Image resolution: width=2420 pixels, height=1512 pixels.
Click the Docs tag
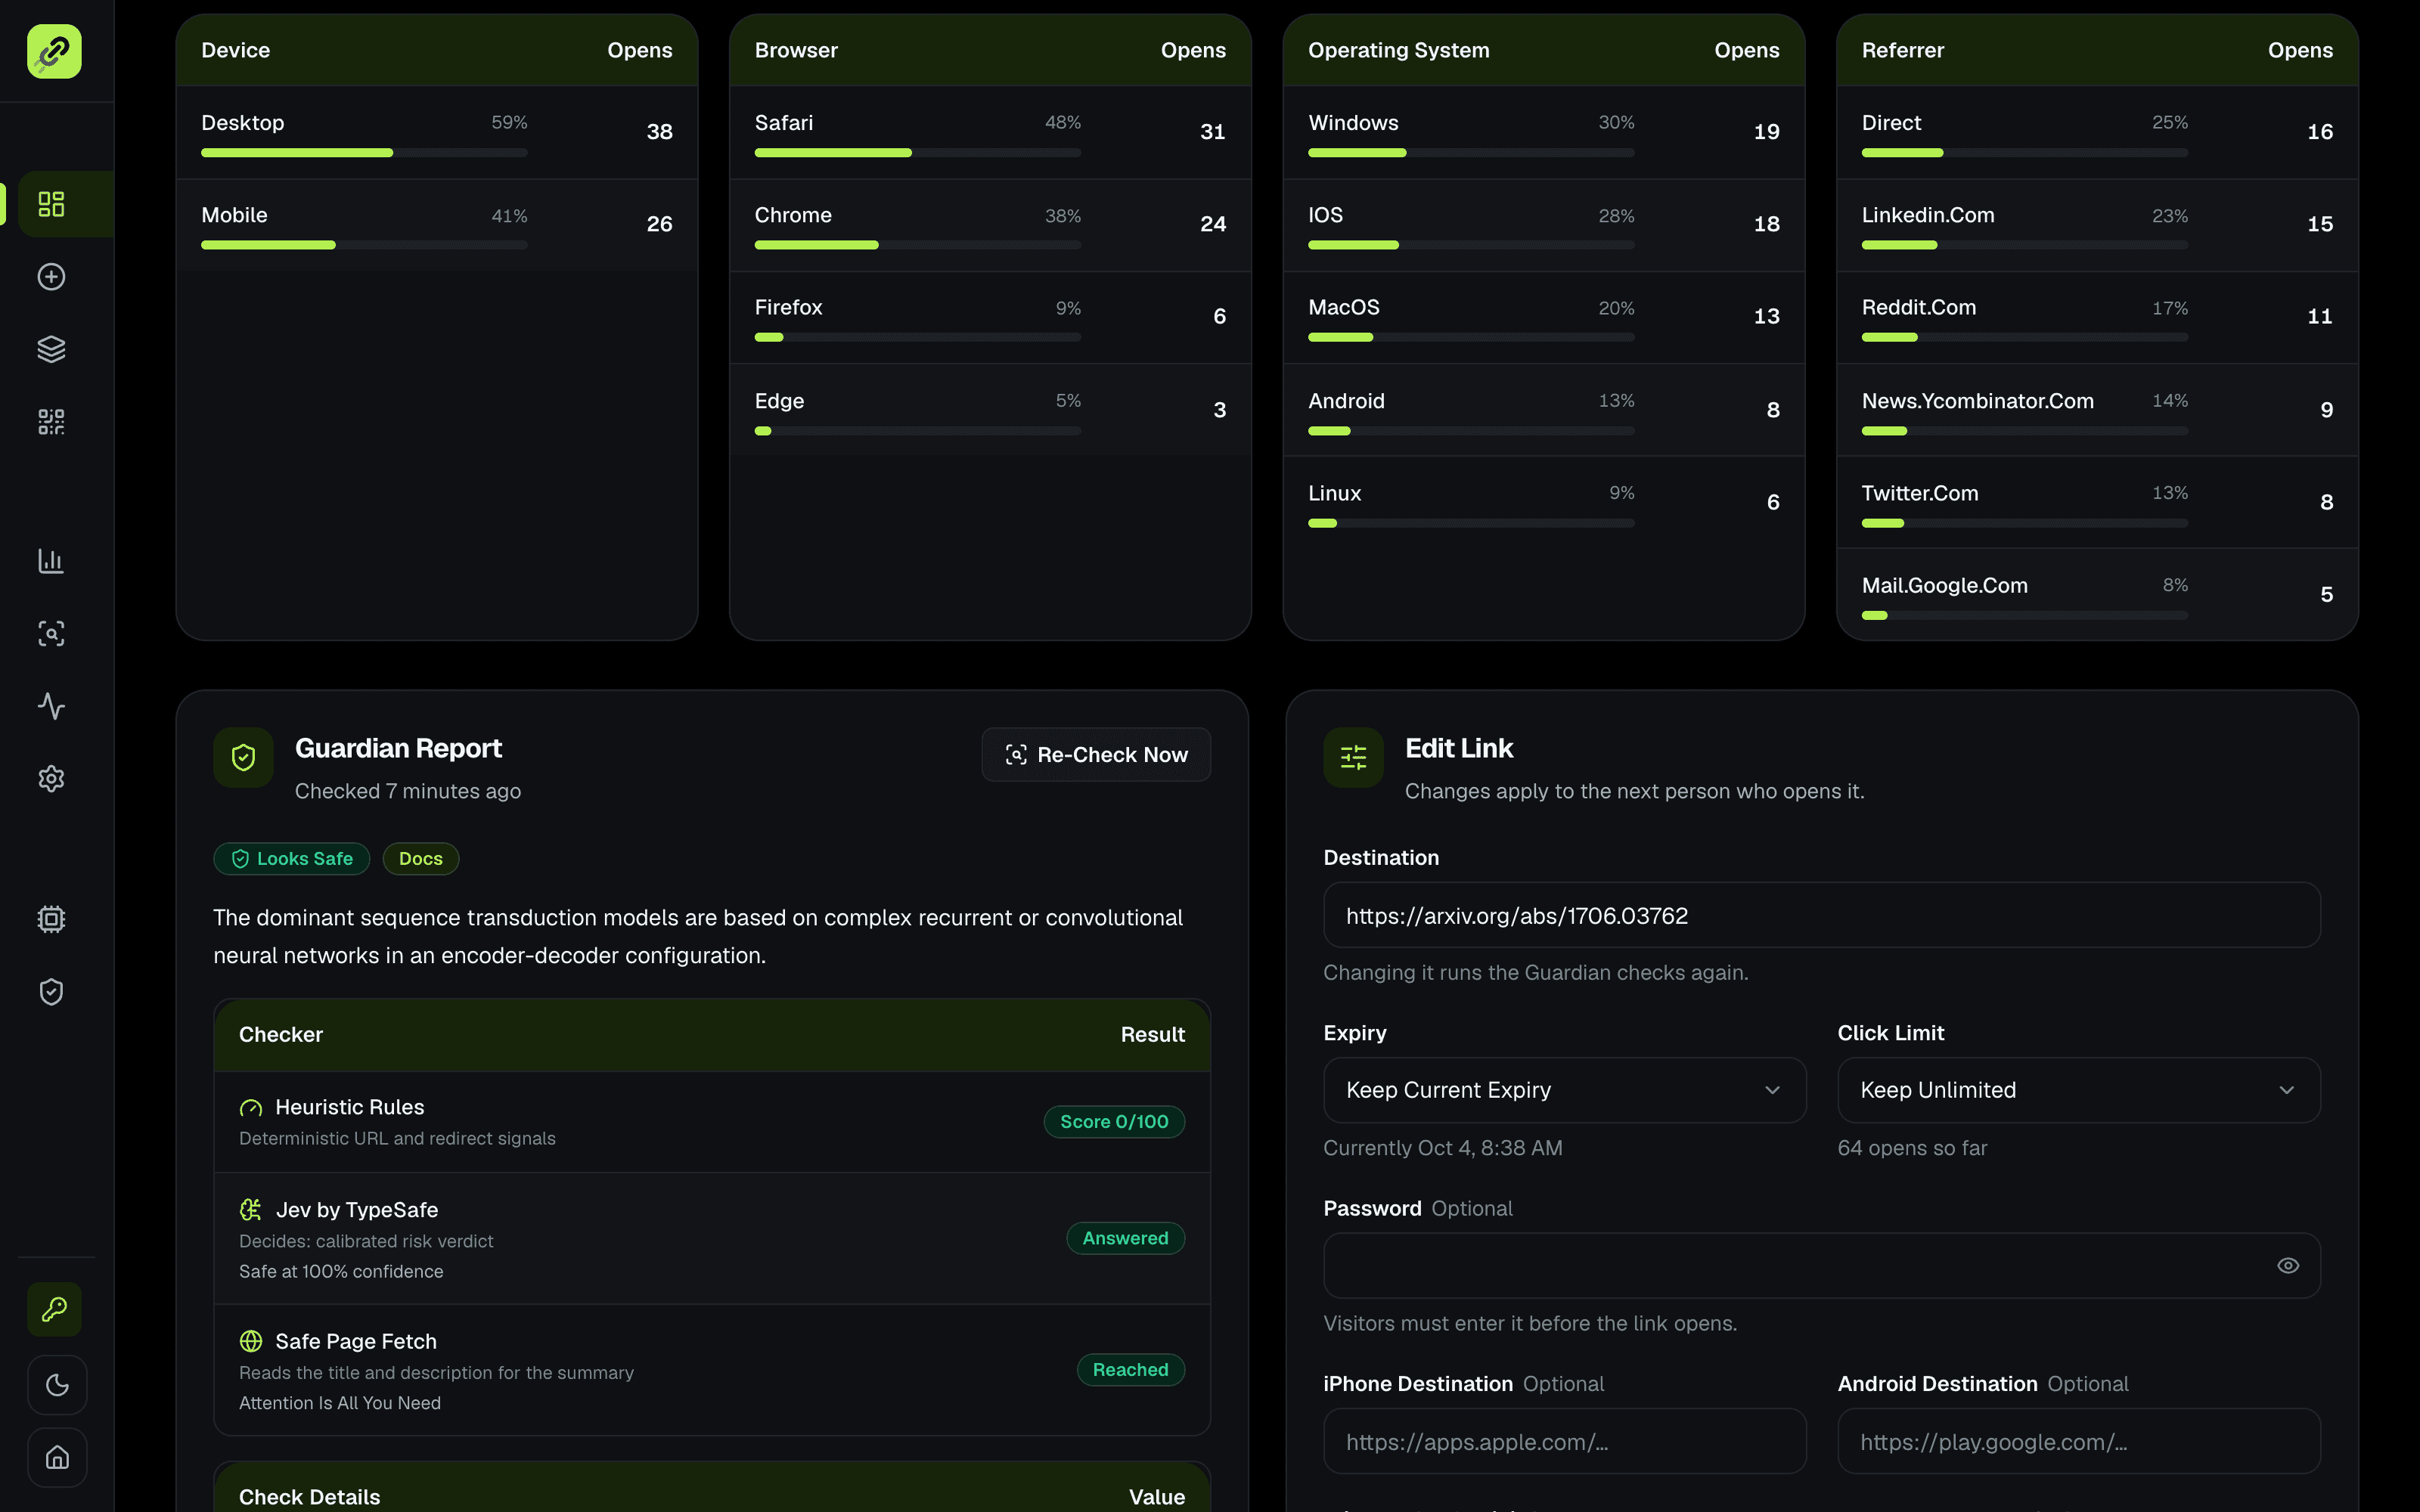pos(420,859)
